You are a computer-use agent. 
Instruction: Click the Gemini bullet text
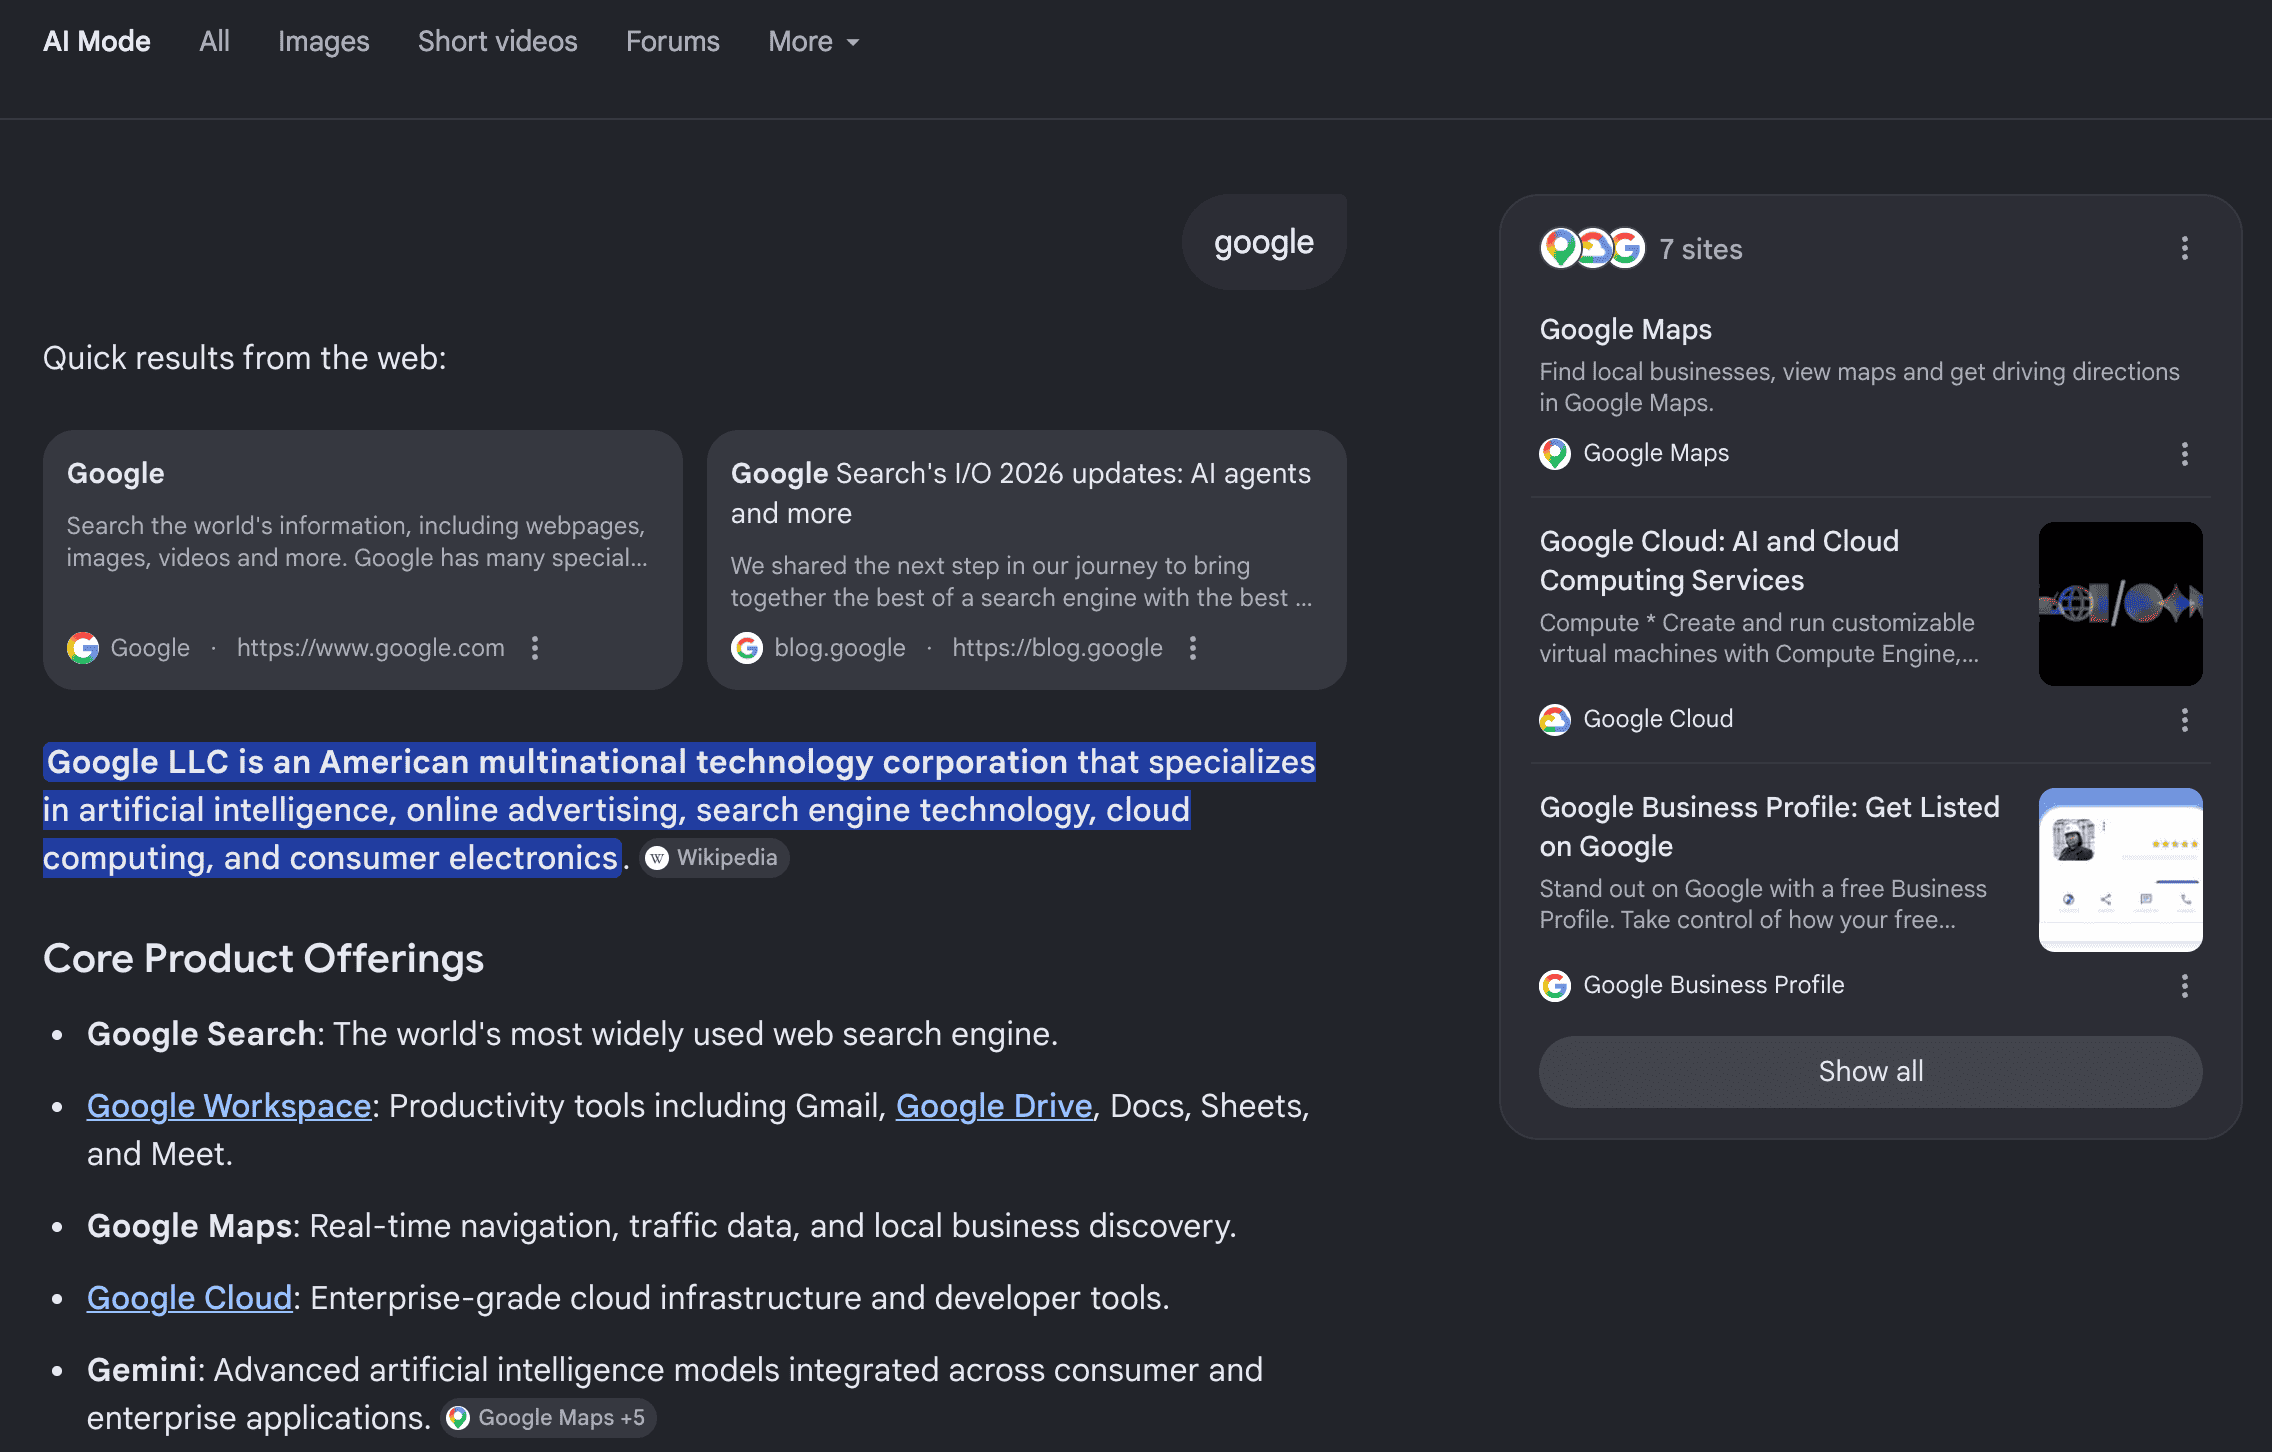click(x=675, y=1394)
